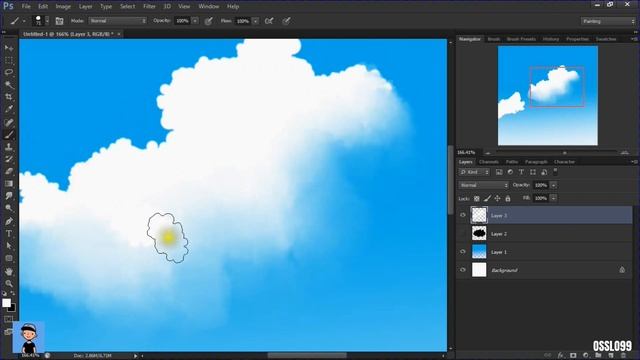640x360 pixels.
Task: Select the Eyedropper tool
Action: [x=9, y=109]
